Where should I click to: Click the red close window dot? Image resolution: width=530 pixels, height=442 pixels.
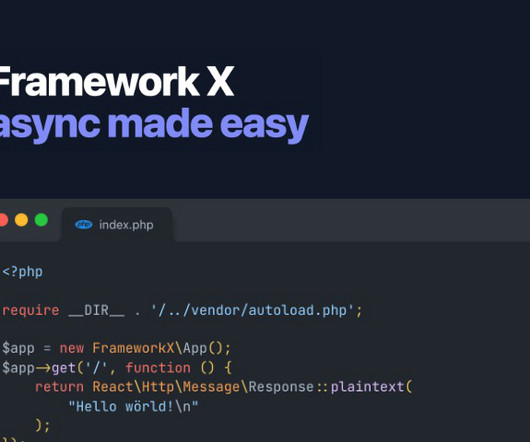[3, 220]
